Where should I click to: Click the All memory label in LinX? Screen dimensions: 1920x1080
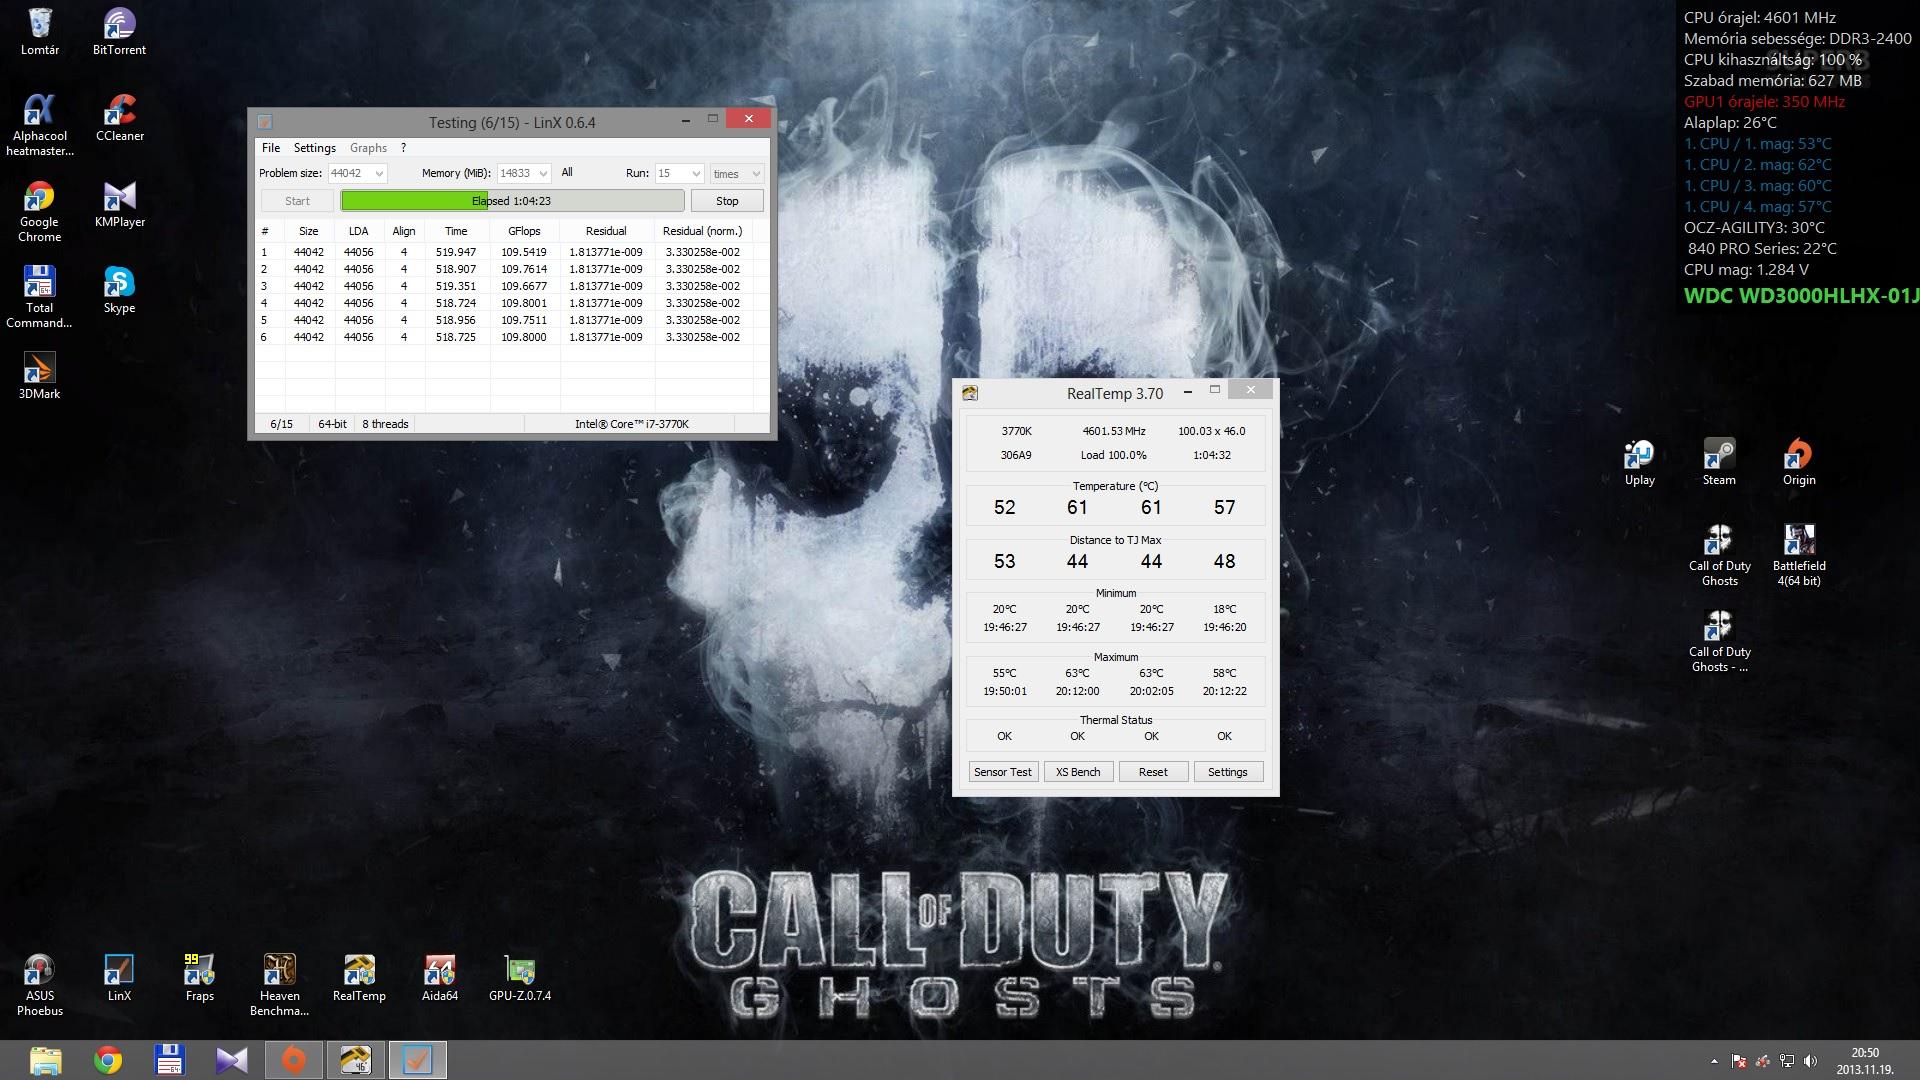(567, 173)
